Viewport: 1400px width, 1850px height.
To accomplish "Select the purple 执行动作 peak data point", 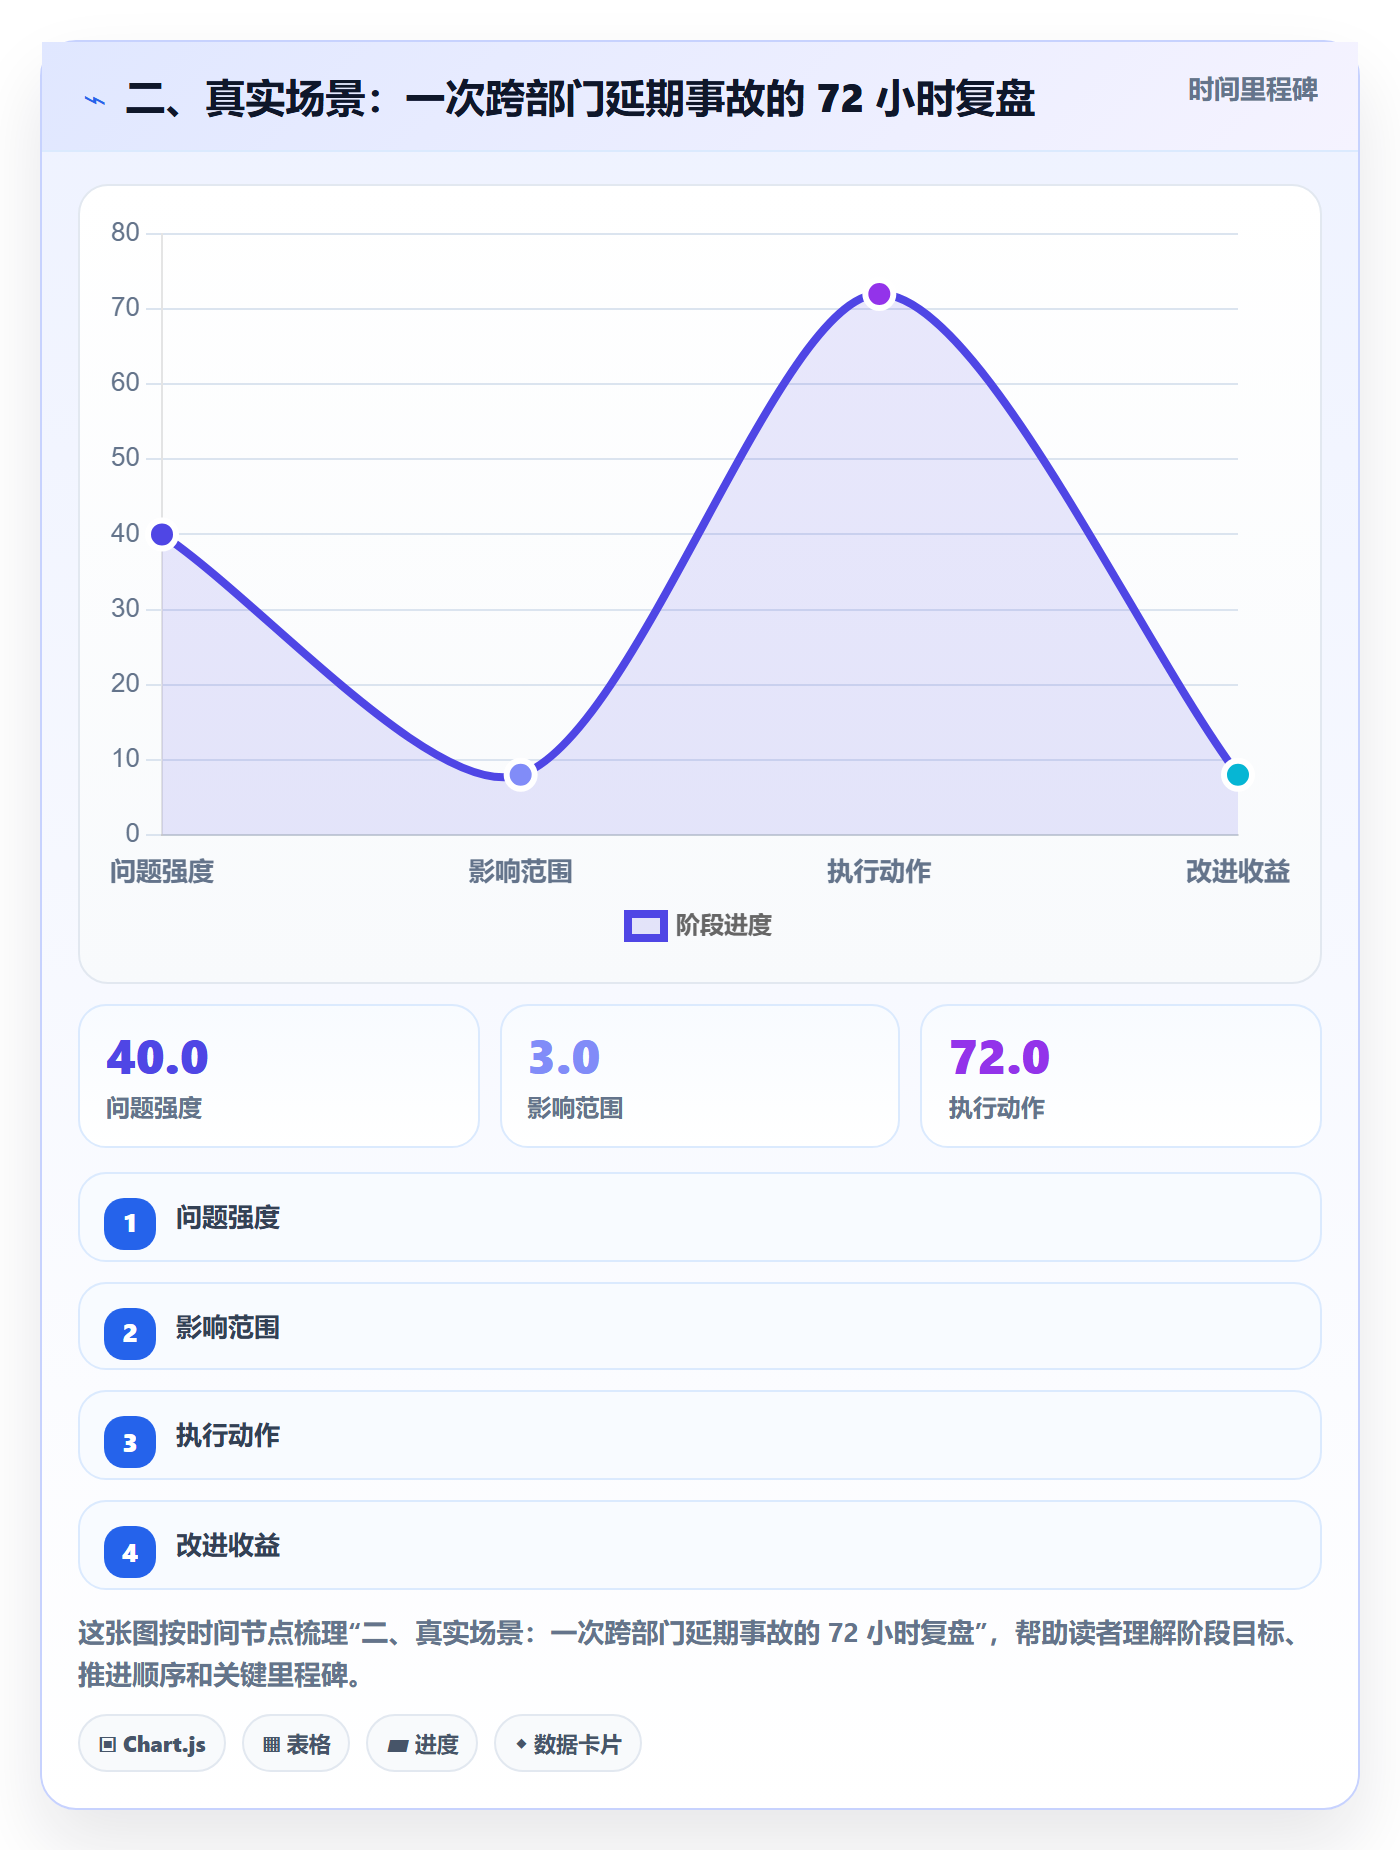I will click(x=879, y=294).
